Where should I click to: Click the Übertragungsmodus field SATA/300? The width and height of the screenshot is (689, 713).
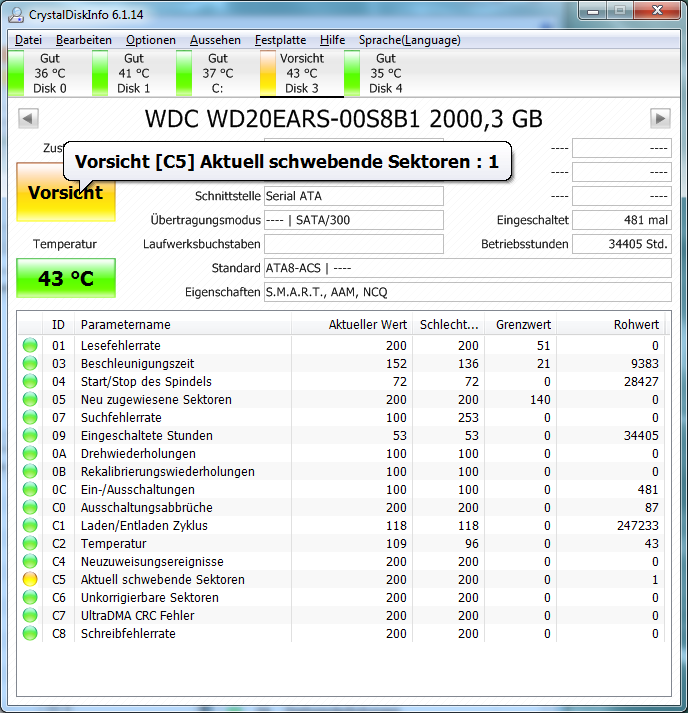(x=353, y=220)
